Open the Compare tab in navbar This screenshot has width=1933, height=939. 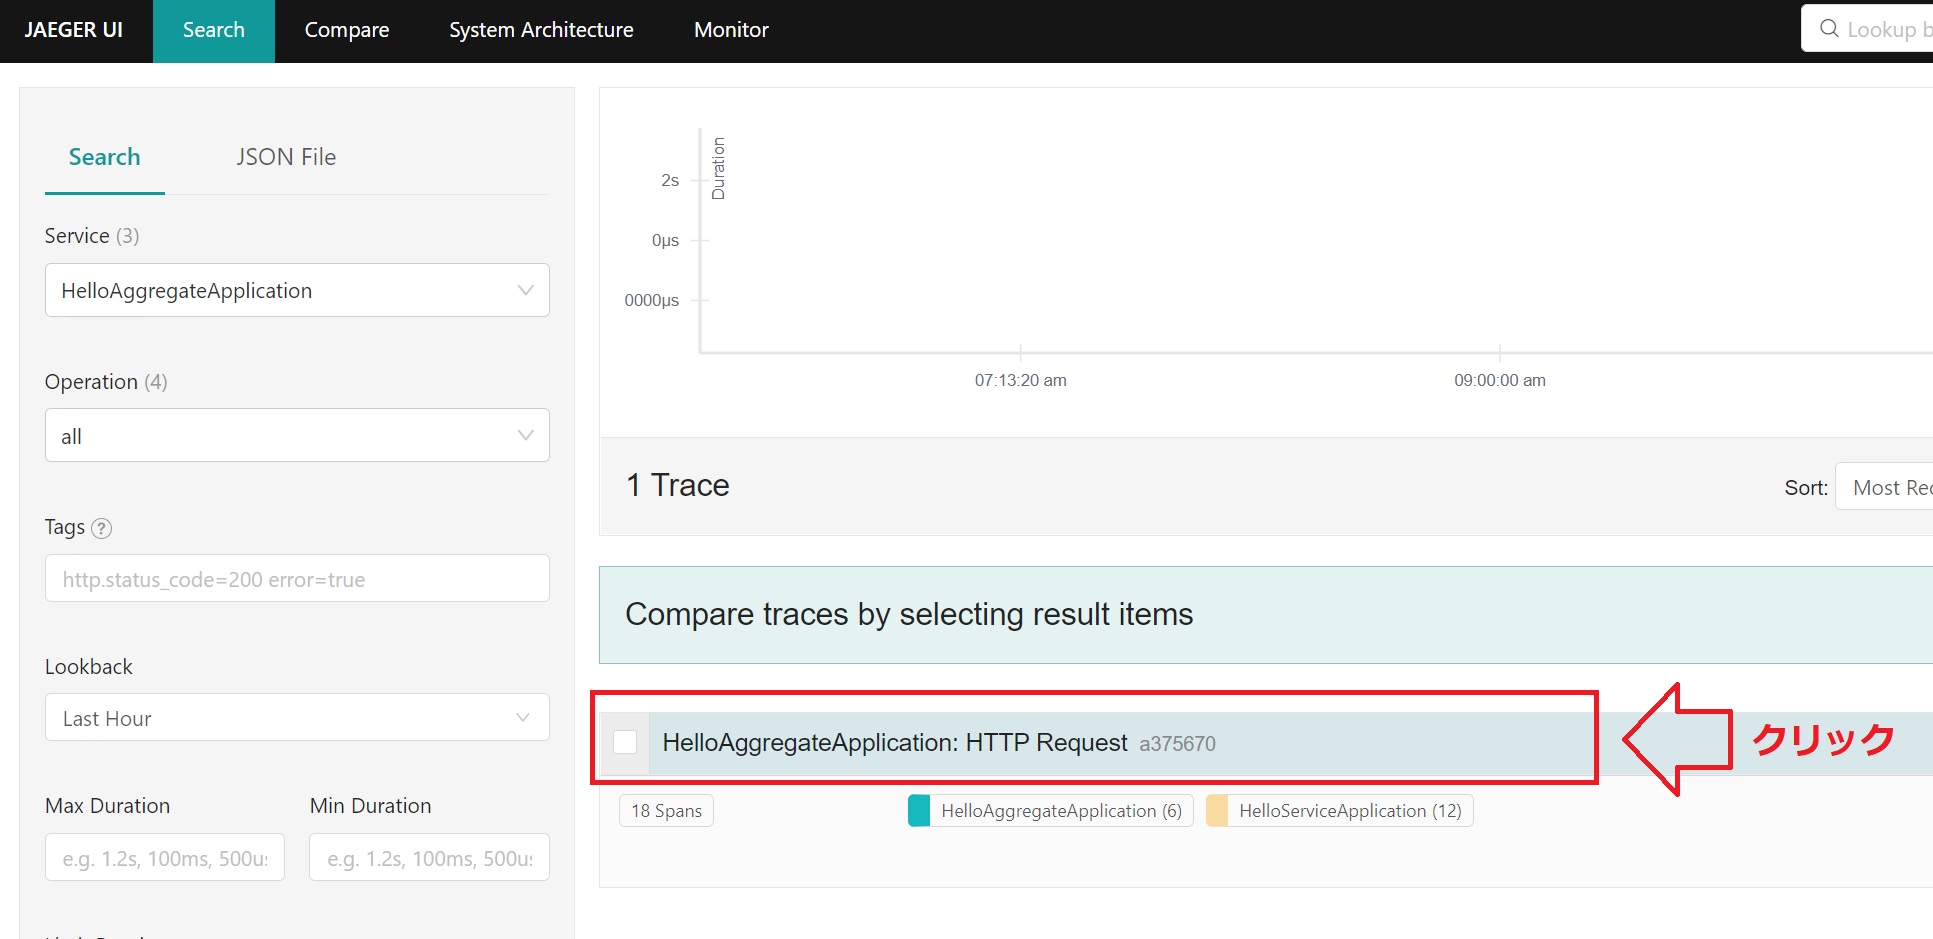coord(346,30)
